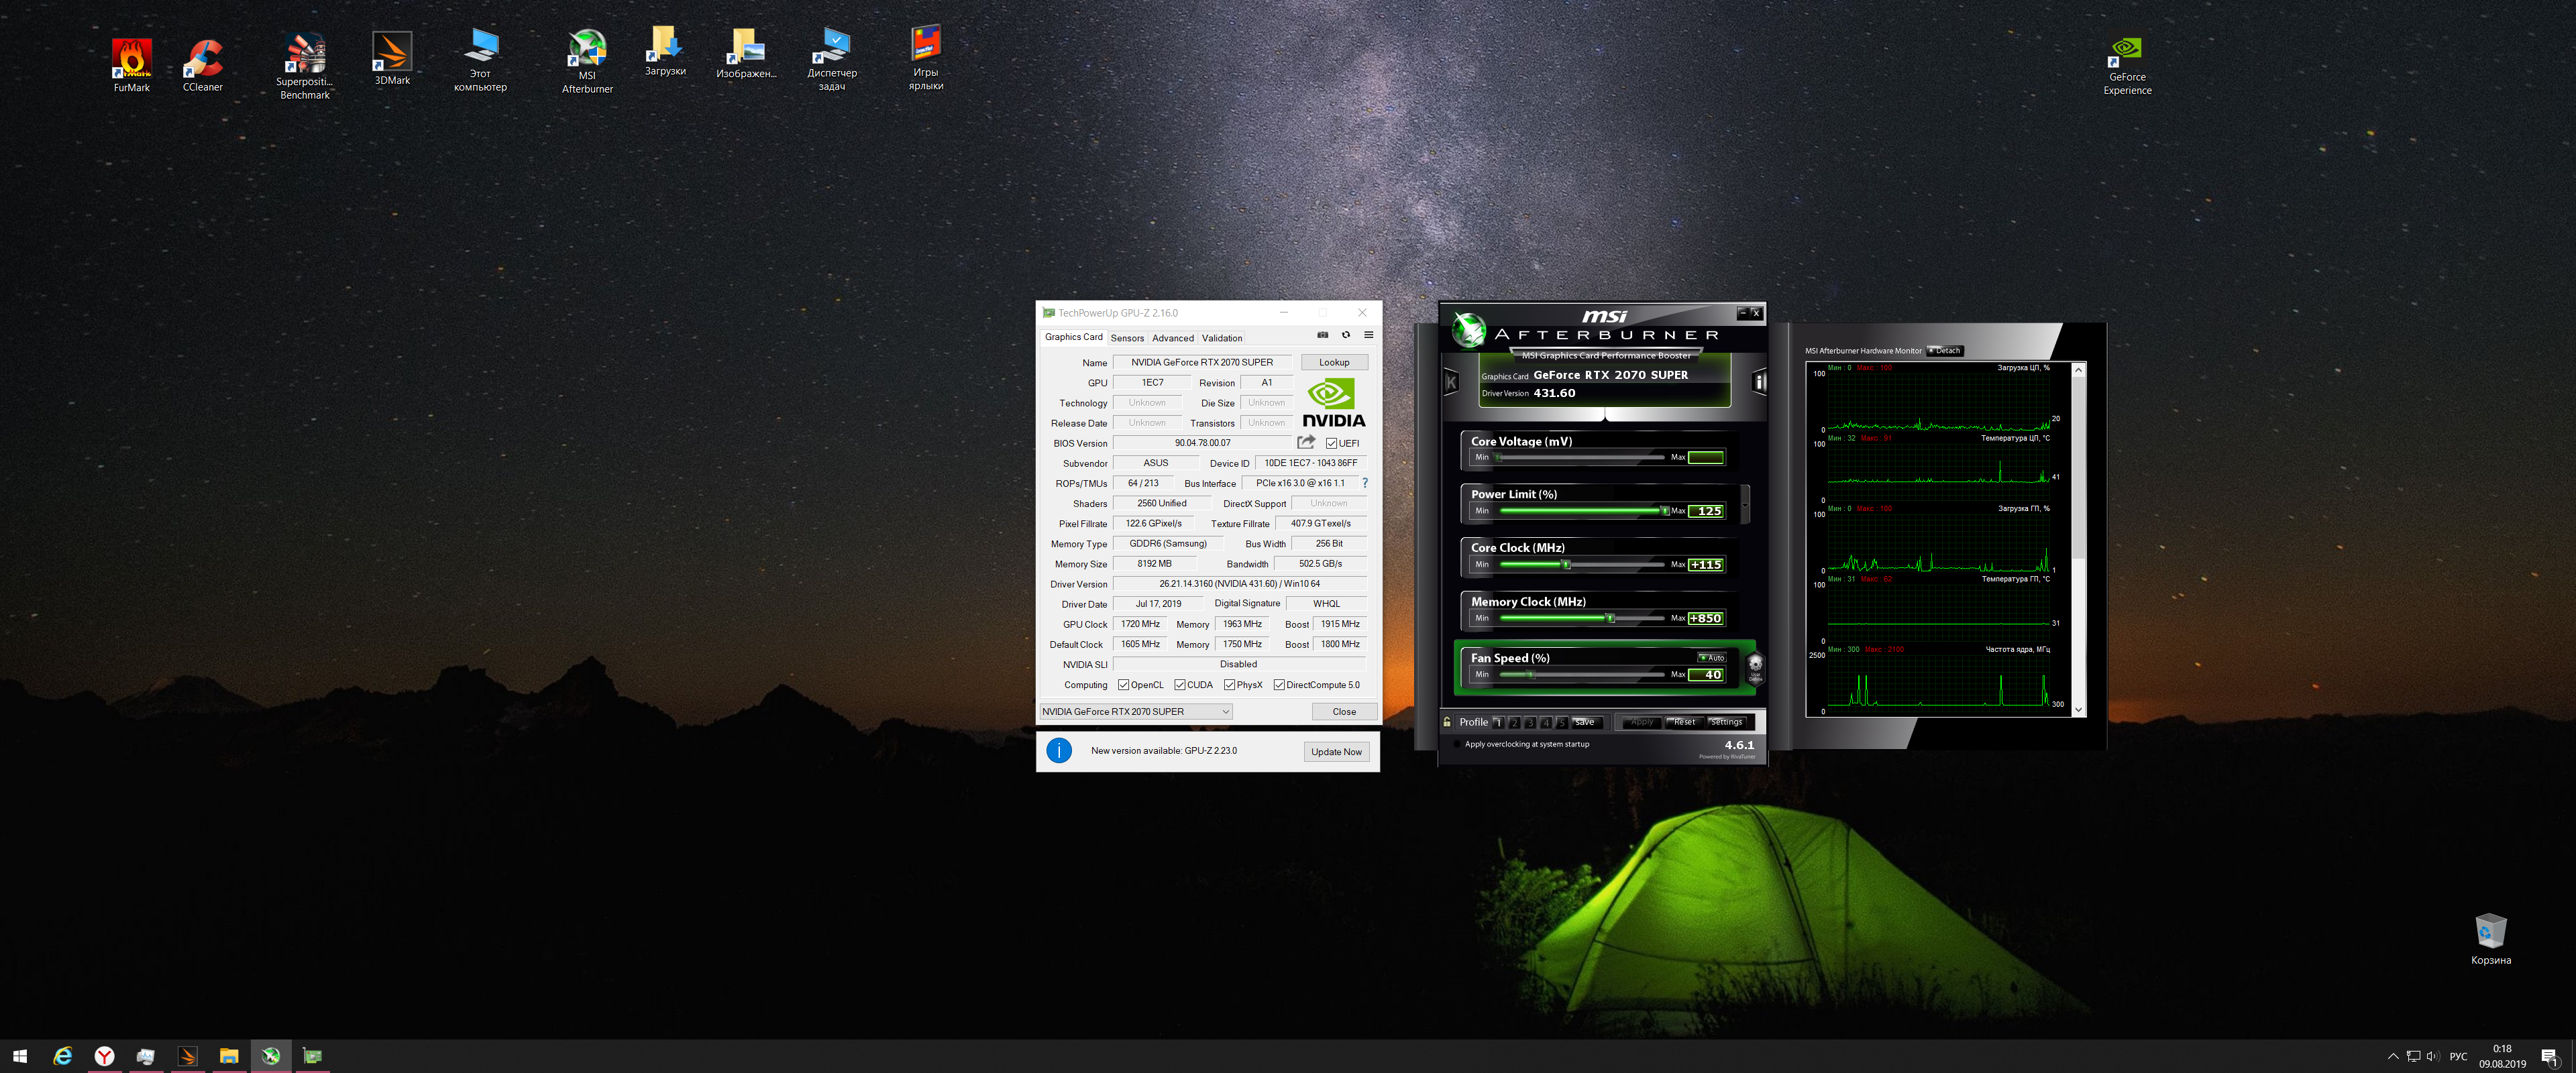Switch to the Sensors tab
This screenshot has height=1073, width=2576.
tap(1127, 338)
